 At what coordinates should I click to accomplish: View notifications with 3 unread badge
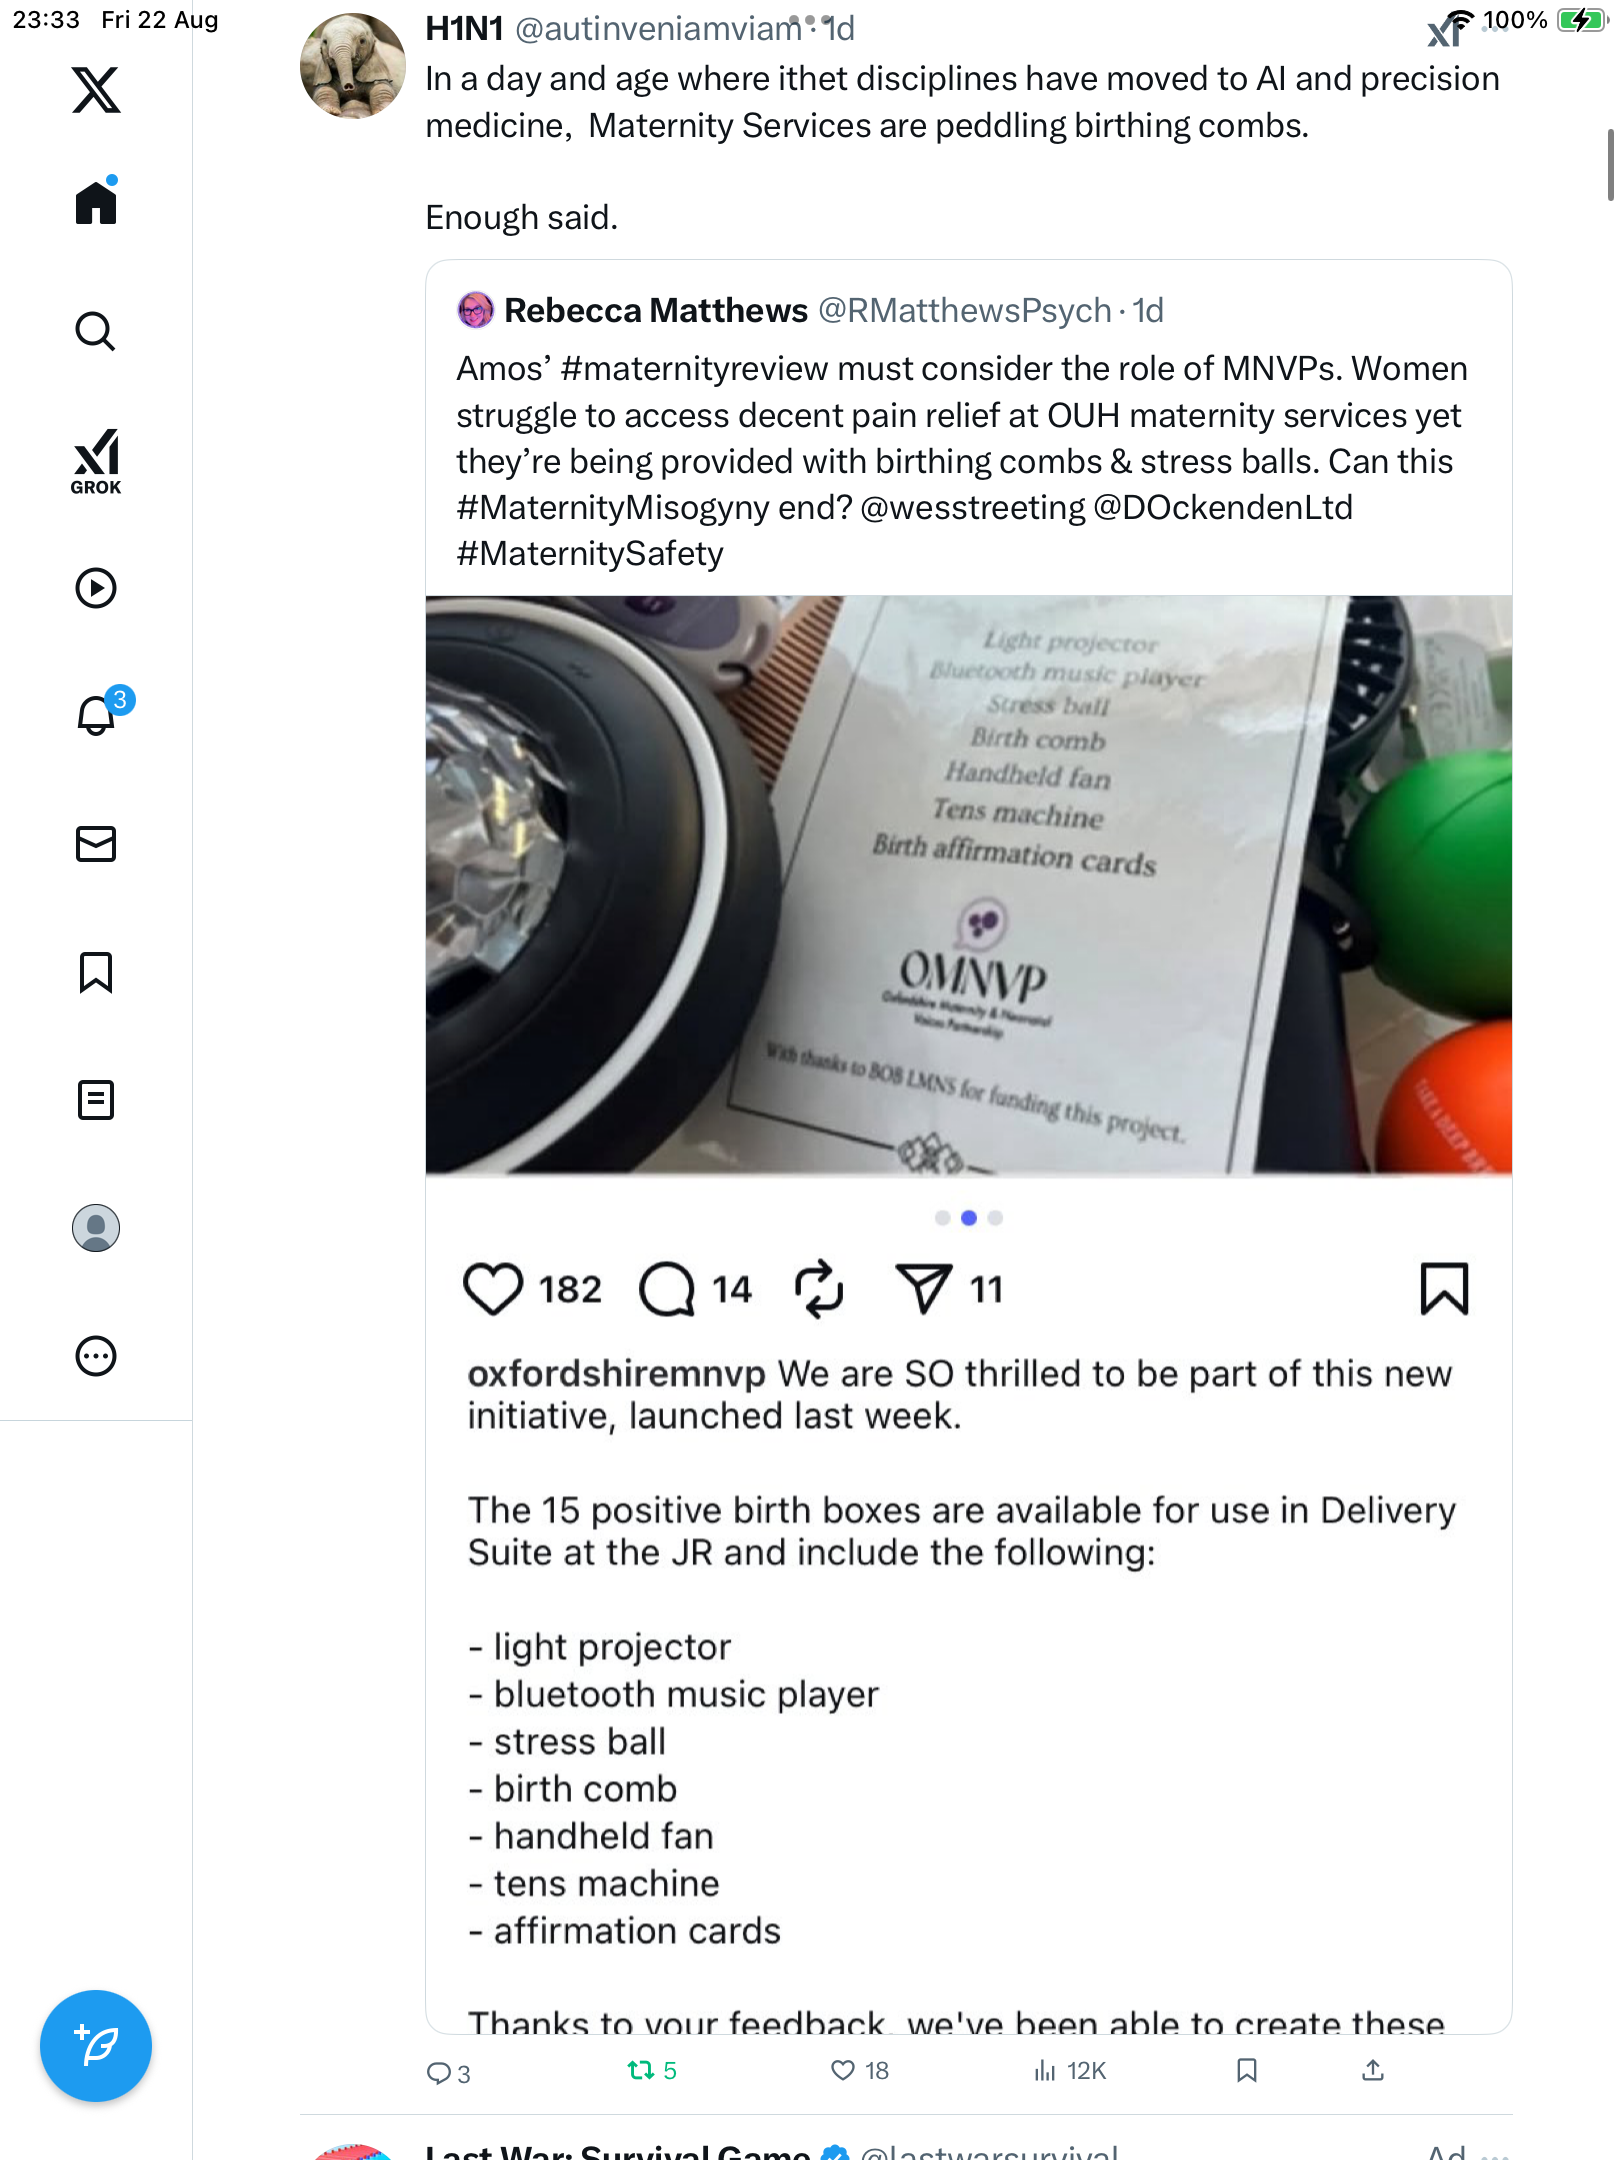coord(96,715)
